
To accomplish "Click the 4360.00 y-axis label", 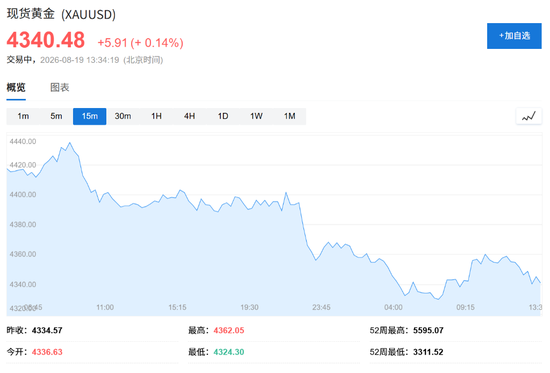I will (23, 254).
